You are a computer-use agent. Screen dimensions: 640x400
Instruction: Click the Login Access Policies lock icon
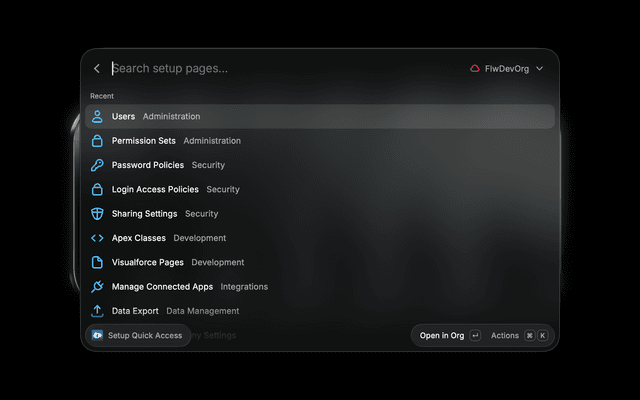pyautogui.click(x=97, y=189)
